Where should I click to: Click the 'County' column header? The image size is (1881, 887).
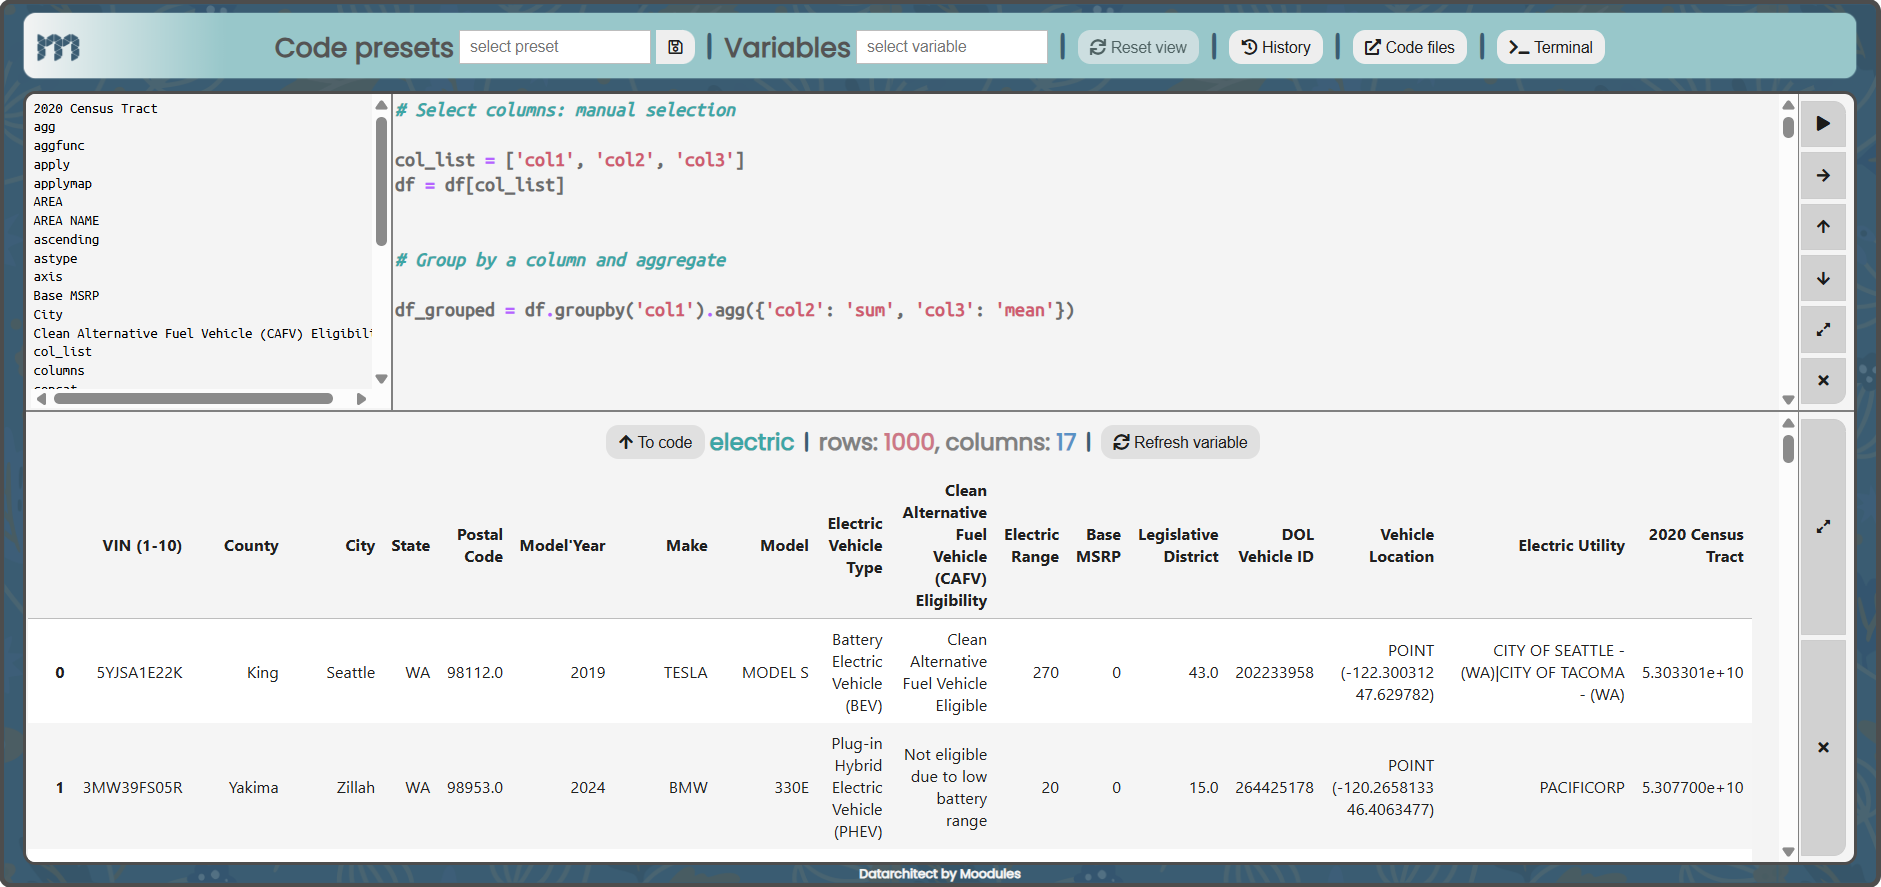pyautogui.click(x=251, y=546)
